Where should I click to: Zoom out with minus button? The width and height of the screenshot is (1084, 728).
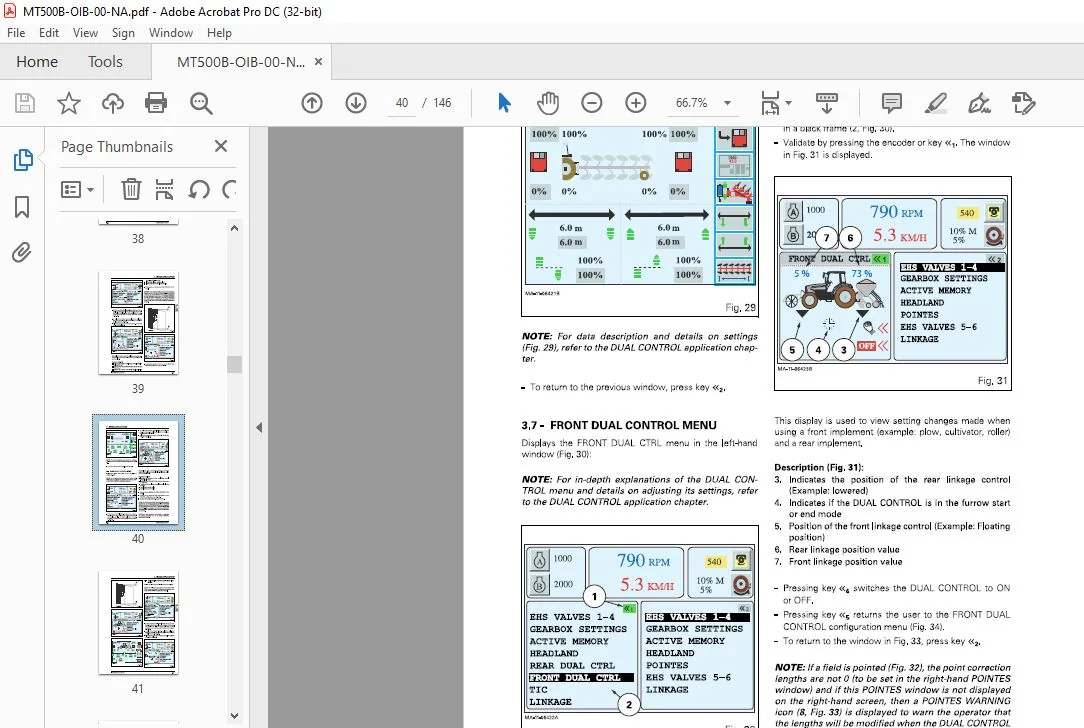(x=592, y=103)
